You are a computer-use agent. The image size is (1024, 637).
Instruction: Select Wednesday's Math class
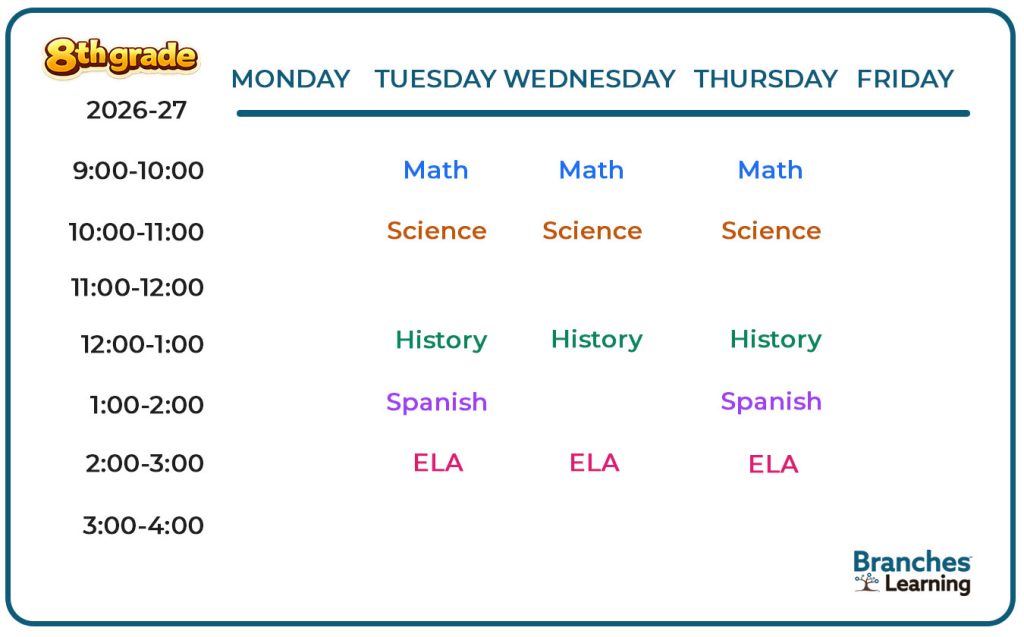point(591,170)
